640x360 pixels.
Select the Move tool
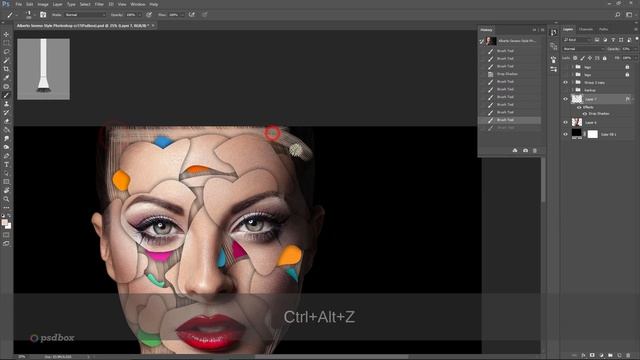(6, 34)
